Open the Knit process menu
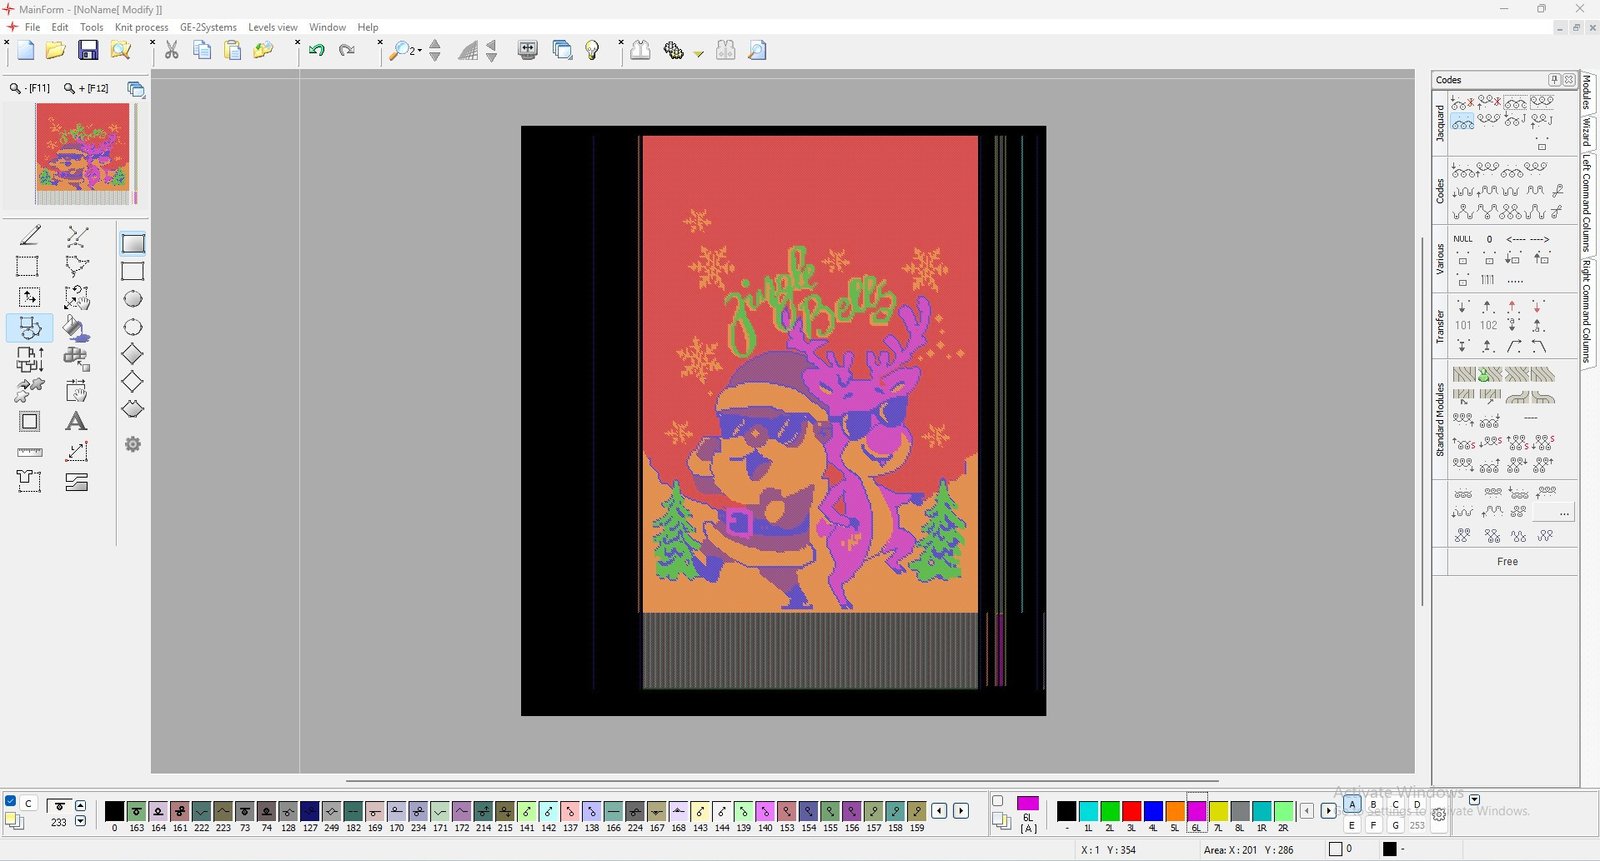 [141, 27]
